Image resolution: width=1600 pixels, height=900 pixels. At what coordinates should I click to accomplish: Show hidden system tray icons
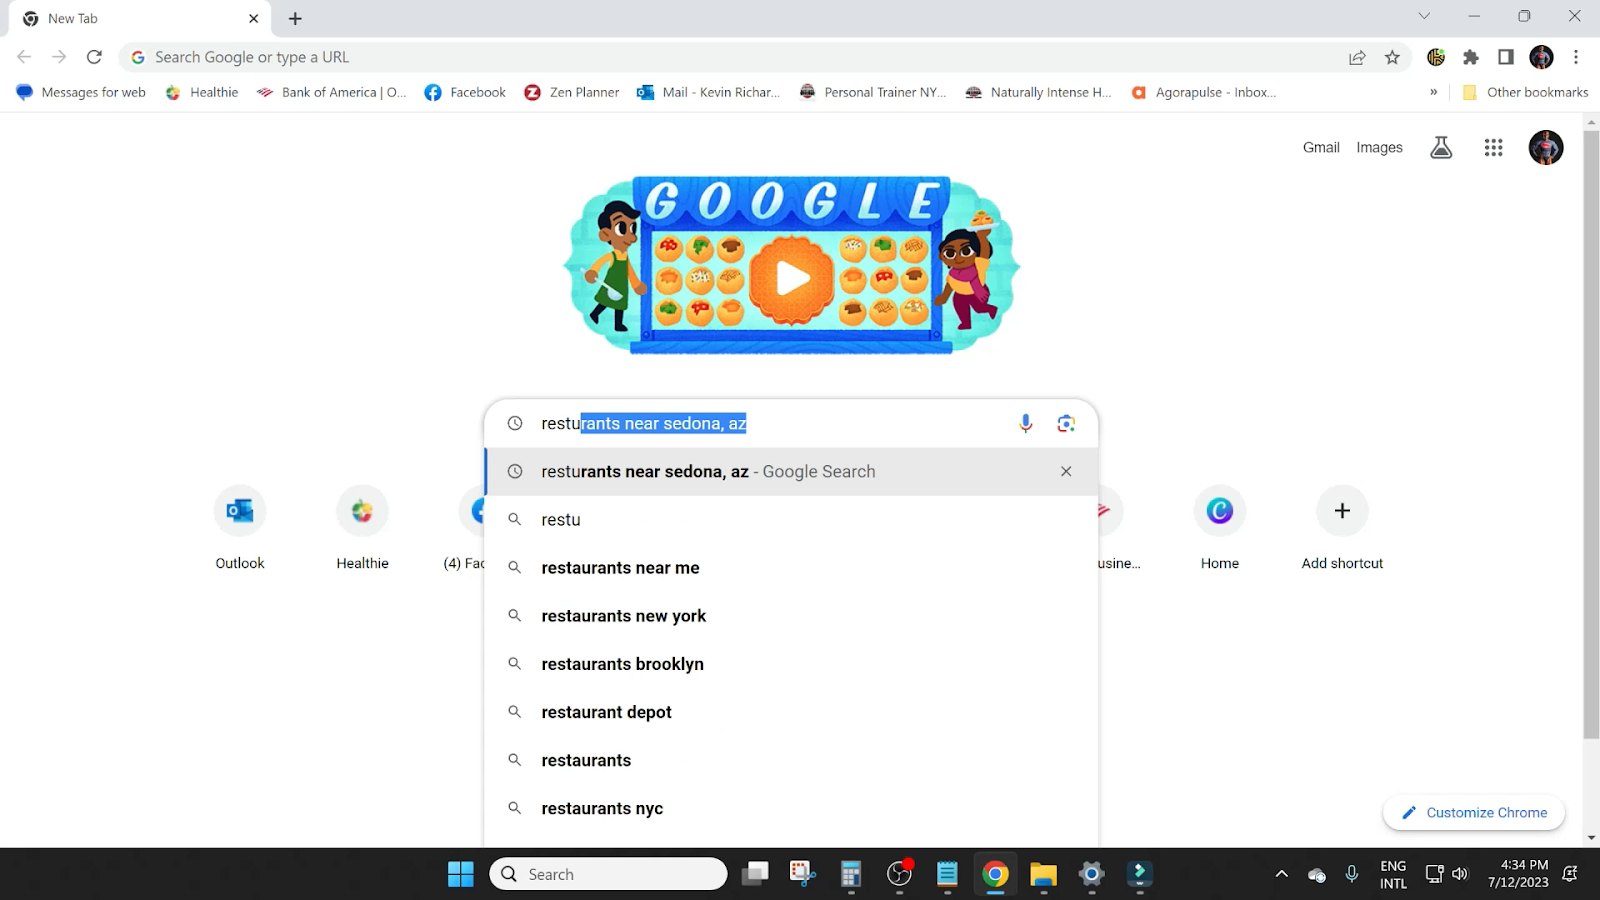pyautogui.click(x=1281, y=874)
